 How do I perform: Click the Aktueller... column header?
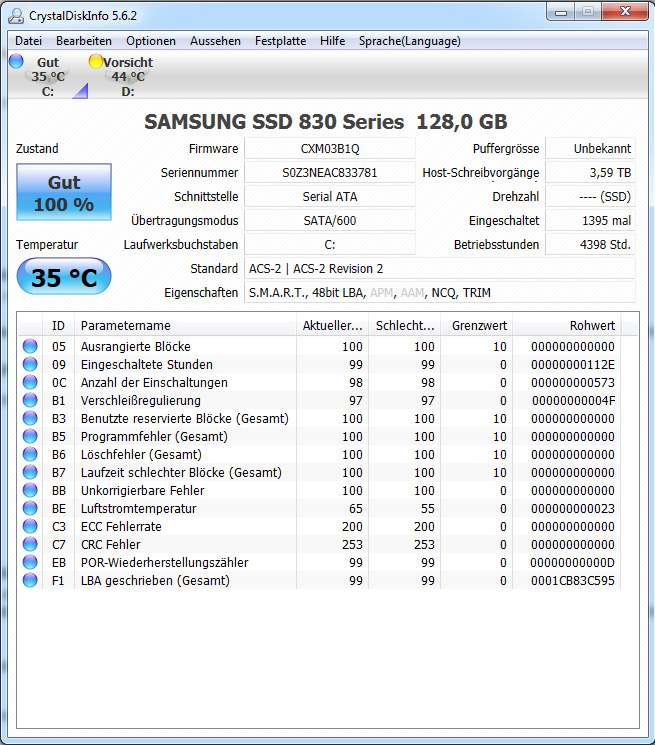(x=332, y=326)
